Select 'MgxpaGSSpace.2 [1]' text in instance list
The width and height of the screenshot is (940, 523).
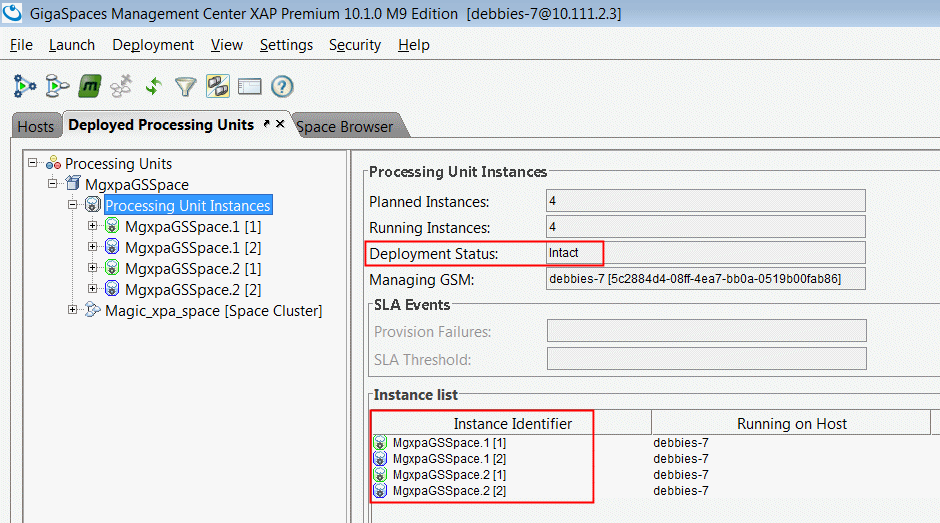[x=450, y=475]
